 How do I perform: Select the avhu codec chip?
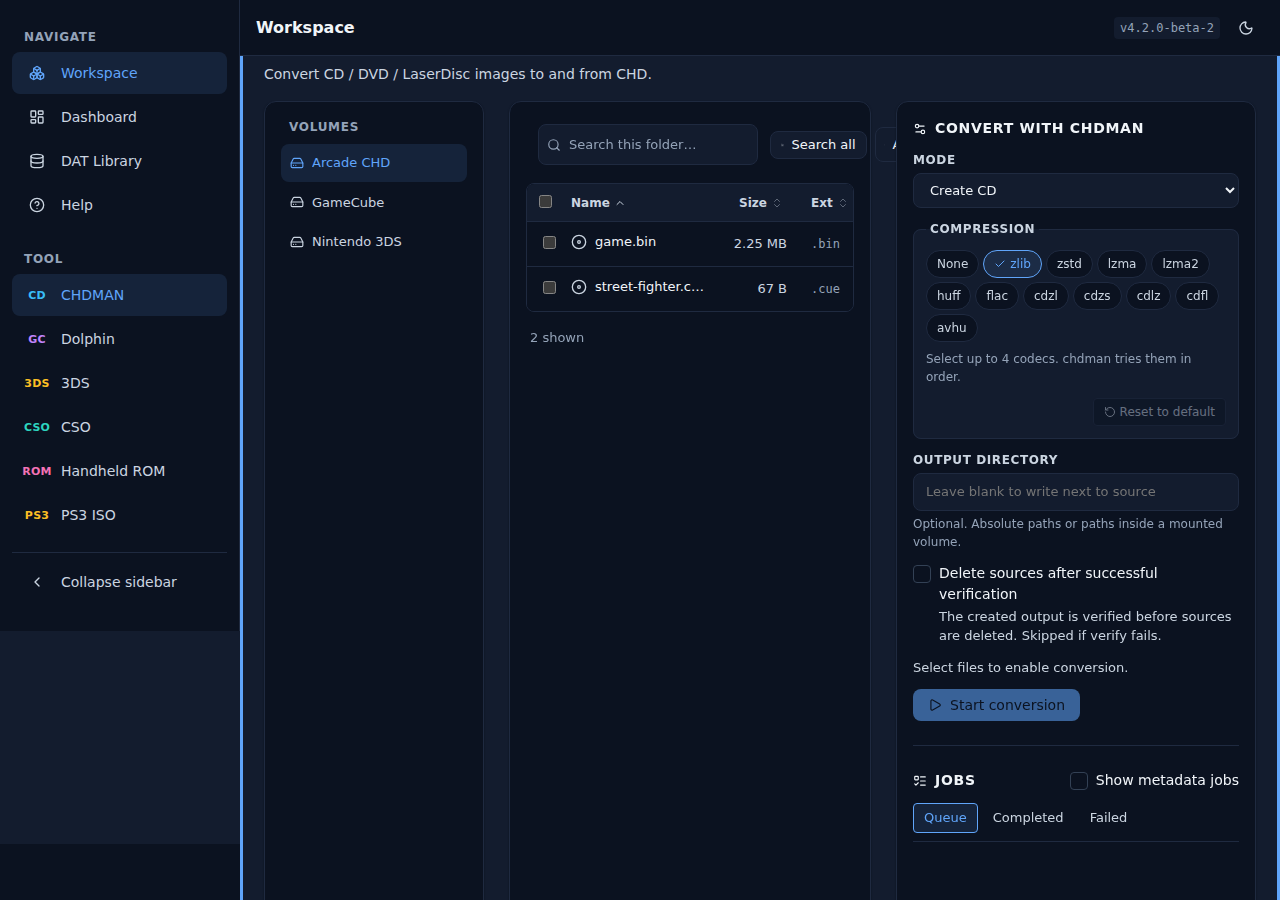(952, 328)
